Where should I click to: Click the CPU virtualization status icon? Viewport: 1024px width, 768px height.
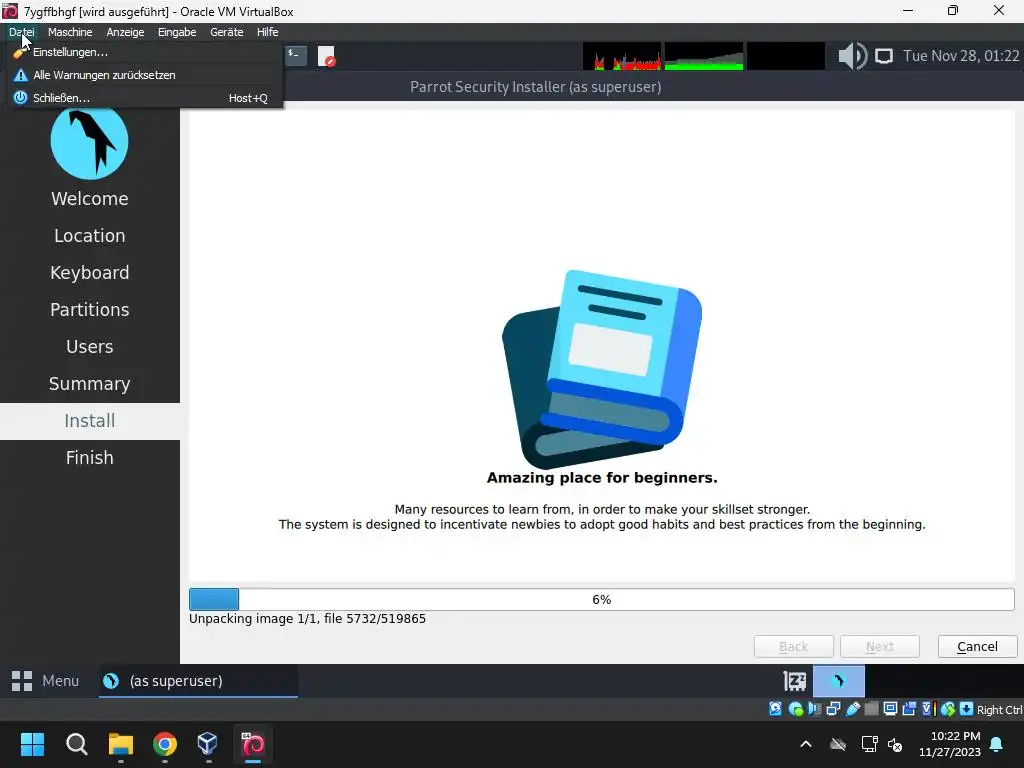929,709
